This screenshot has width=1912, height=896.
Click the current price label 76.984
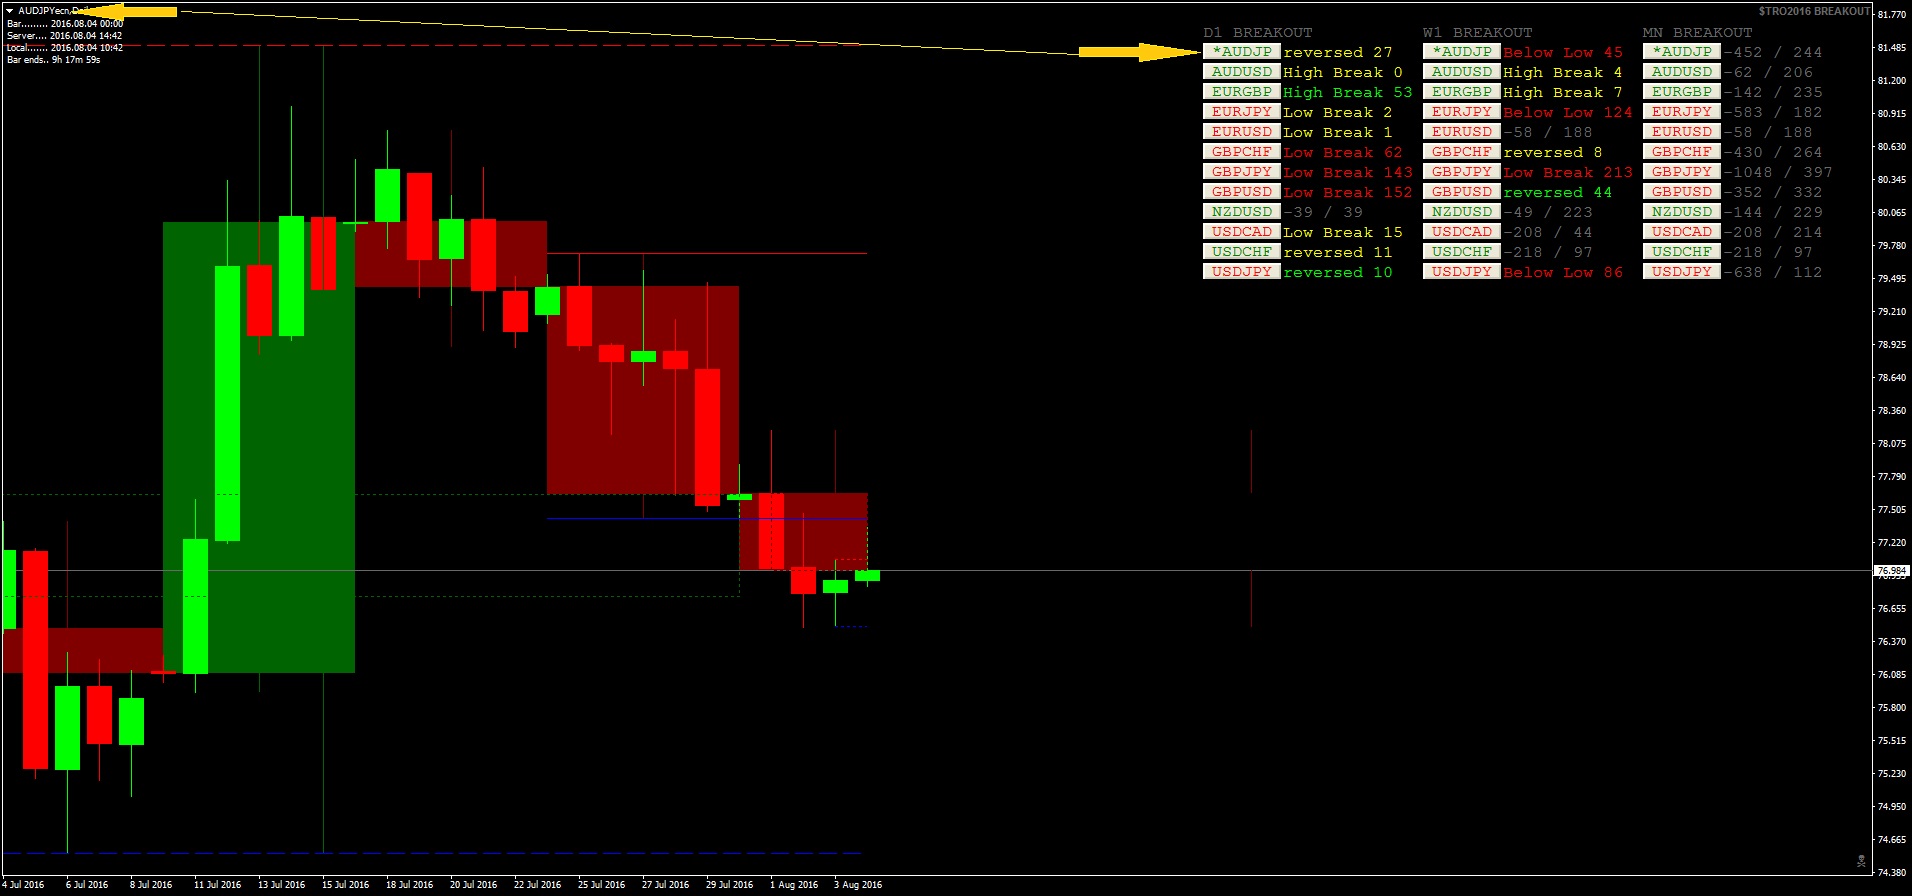click(1892, 571)
